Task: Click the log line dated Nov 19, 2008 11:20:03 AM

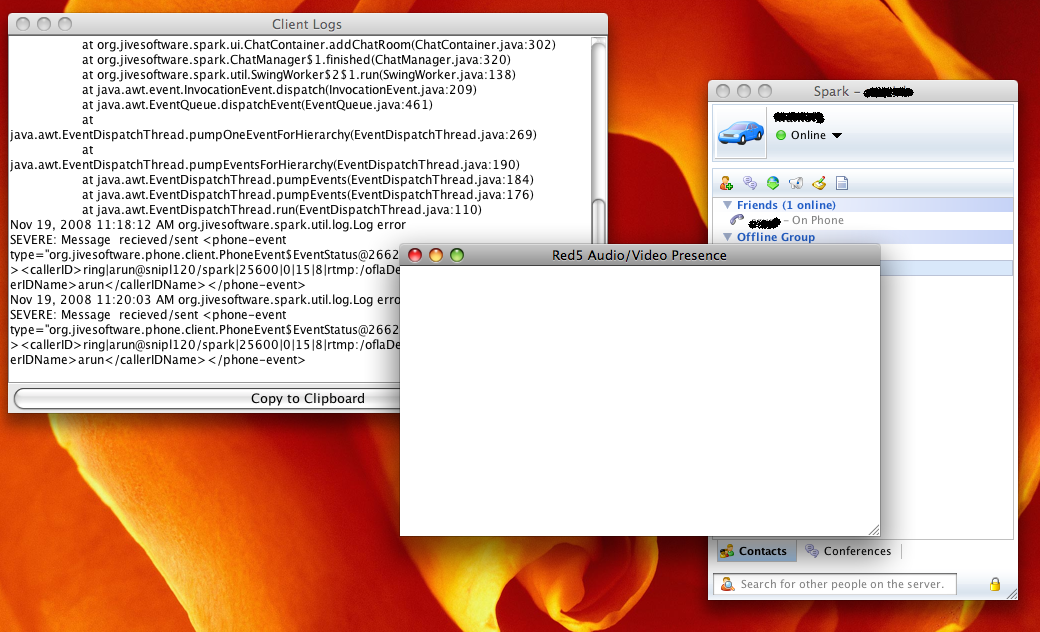Action: [x=205, y=300]
